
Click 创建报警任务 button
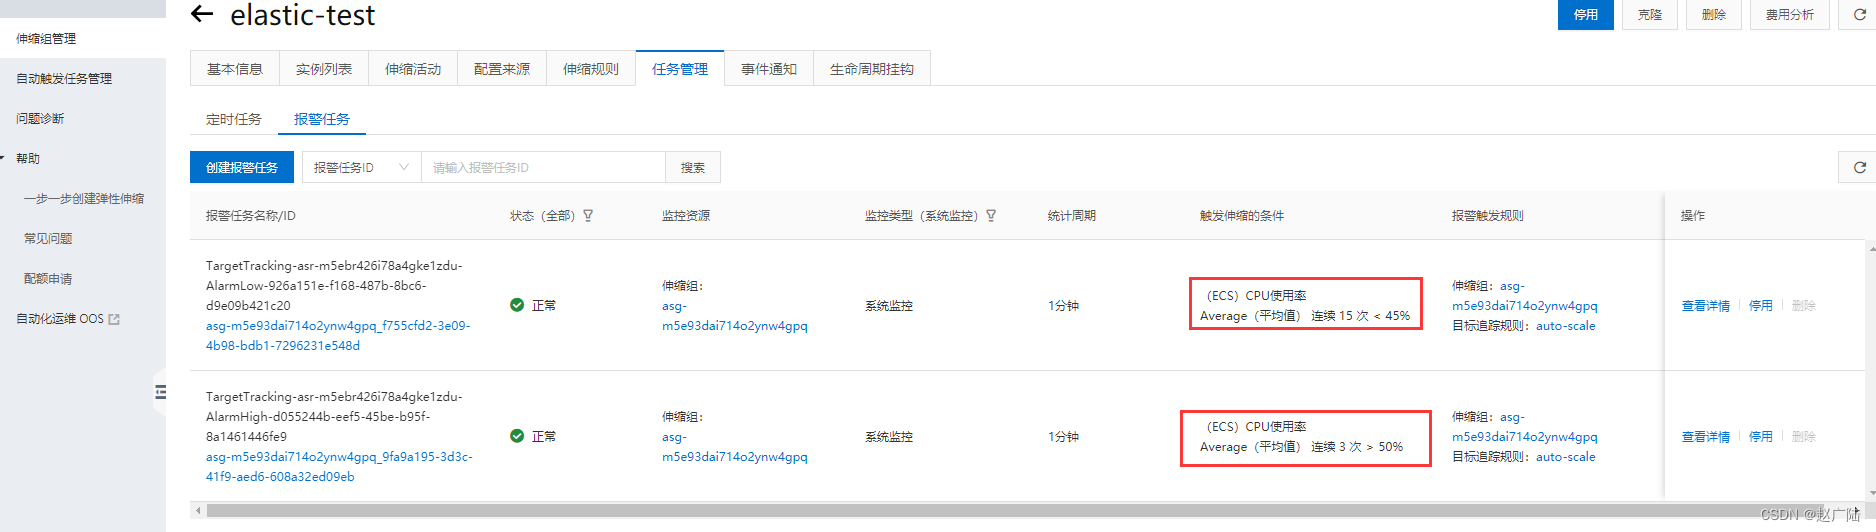coord(242,167)
